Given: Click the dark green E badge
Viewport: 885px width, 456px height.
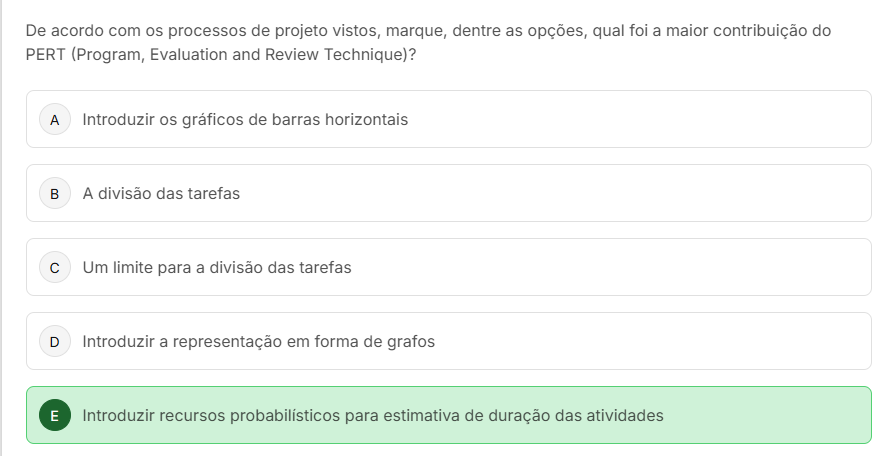Looking at the screenshot, I should pyautogui.click(x=55, y=415).
